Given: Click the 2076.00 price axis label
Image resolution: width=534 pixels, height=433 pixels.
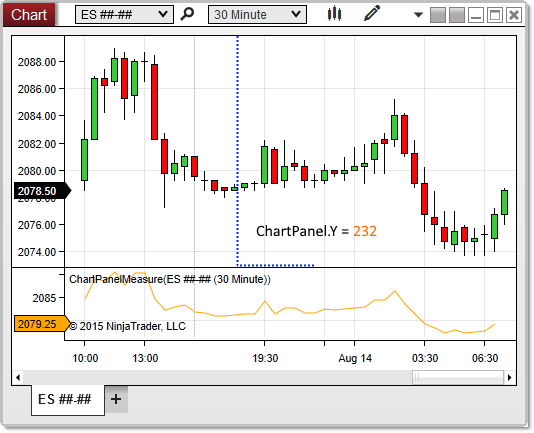Looking at the screenshot, I should pyautogui.click(x=37, y=225).
